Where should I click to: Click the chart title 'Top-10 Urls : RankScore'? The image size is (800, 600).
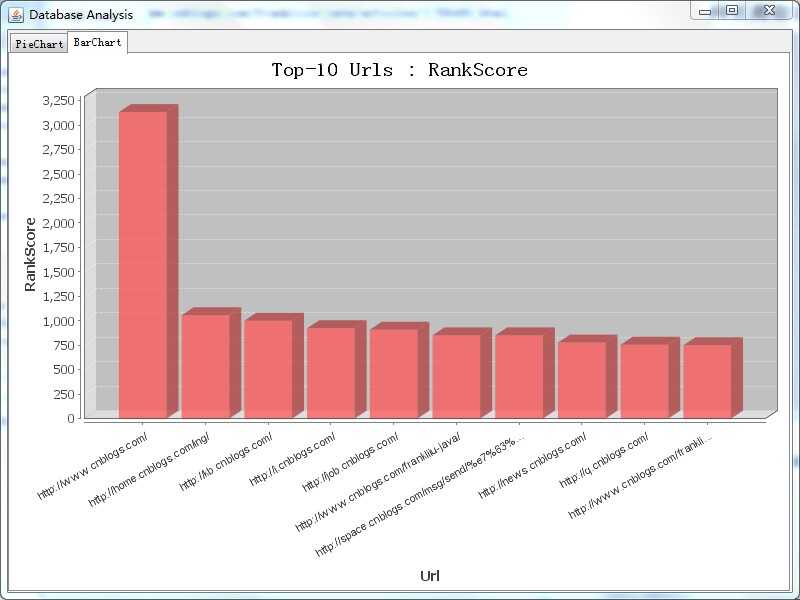point(399,70)
